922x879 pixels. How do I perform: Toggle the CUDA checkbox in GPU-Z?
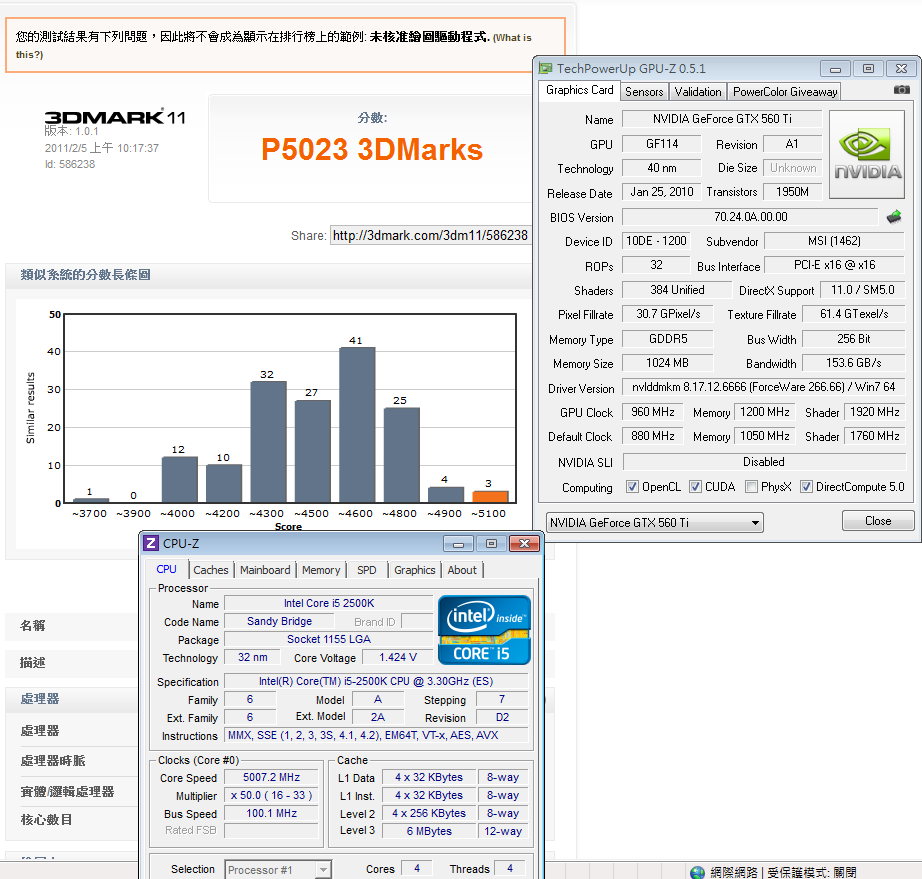click(x=695, y=486)
